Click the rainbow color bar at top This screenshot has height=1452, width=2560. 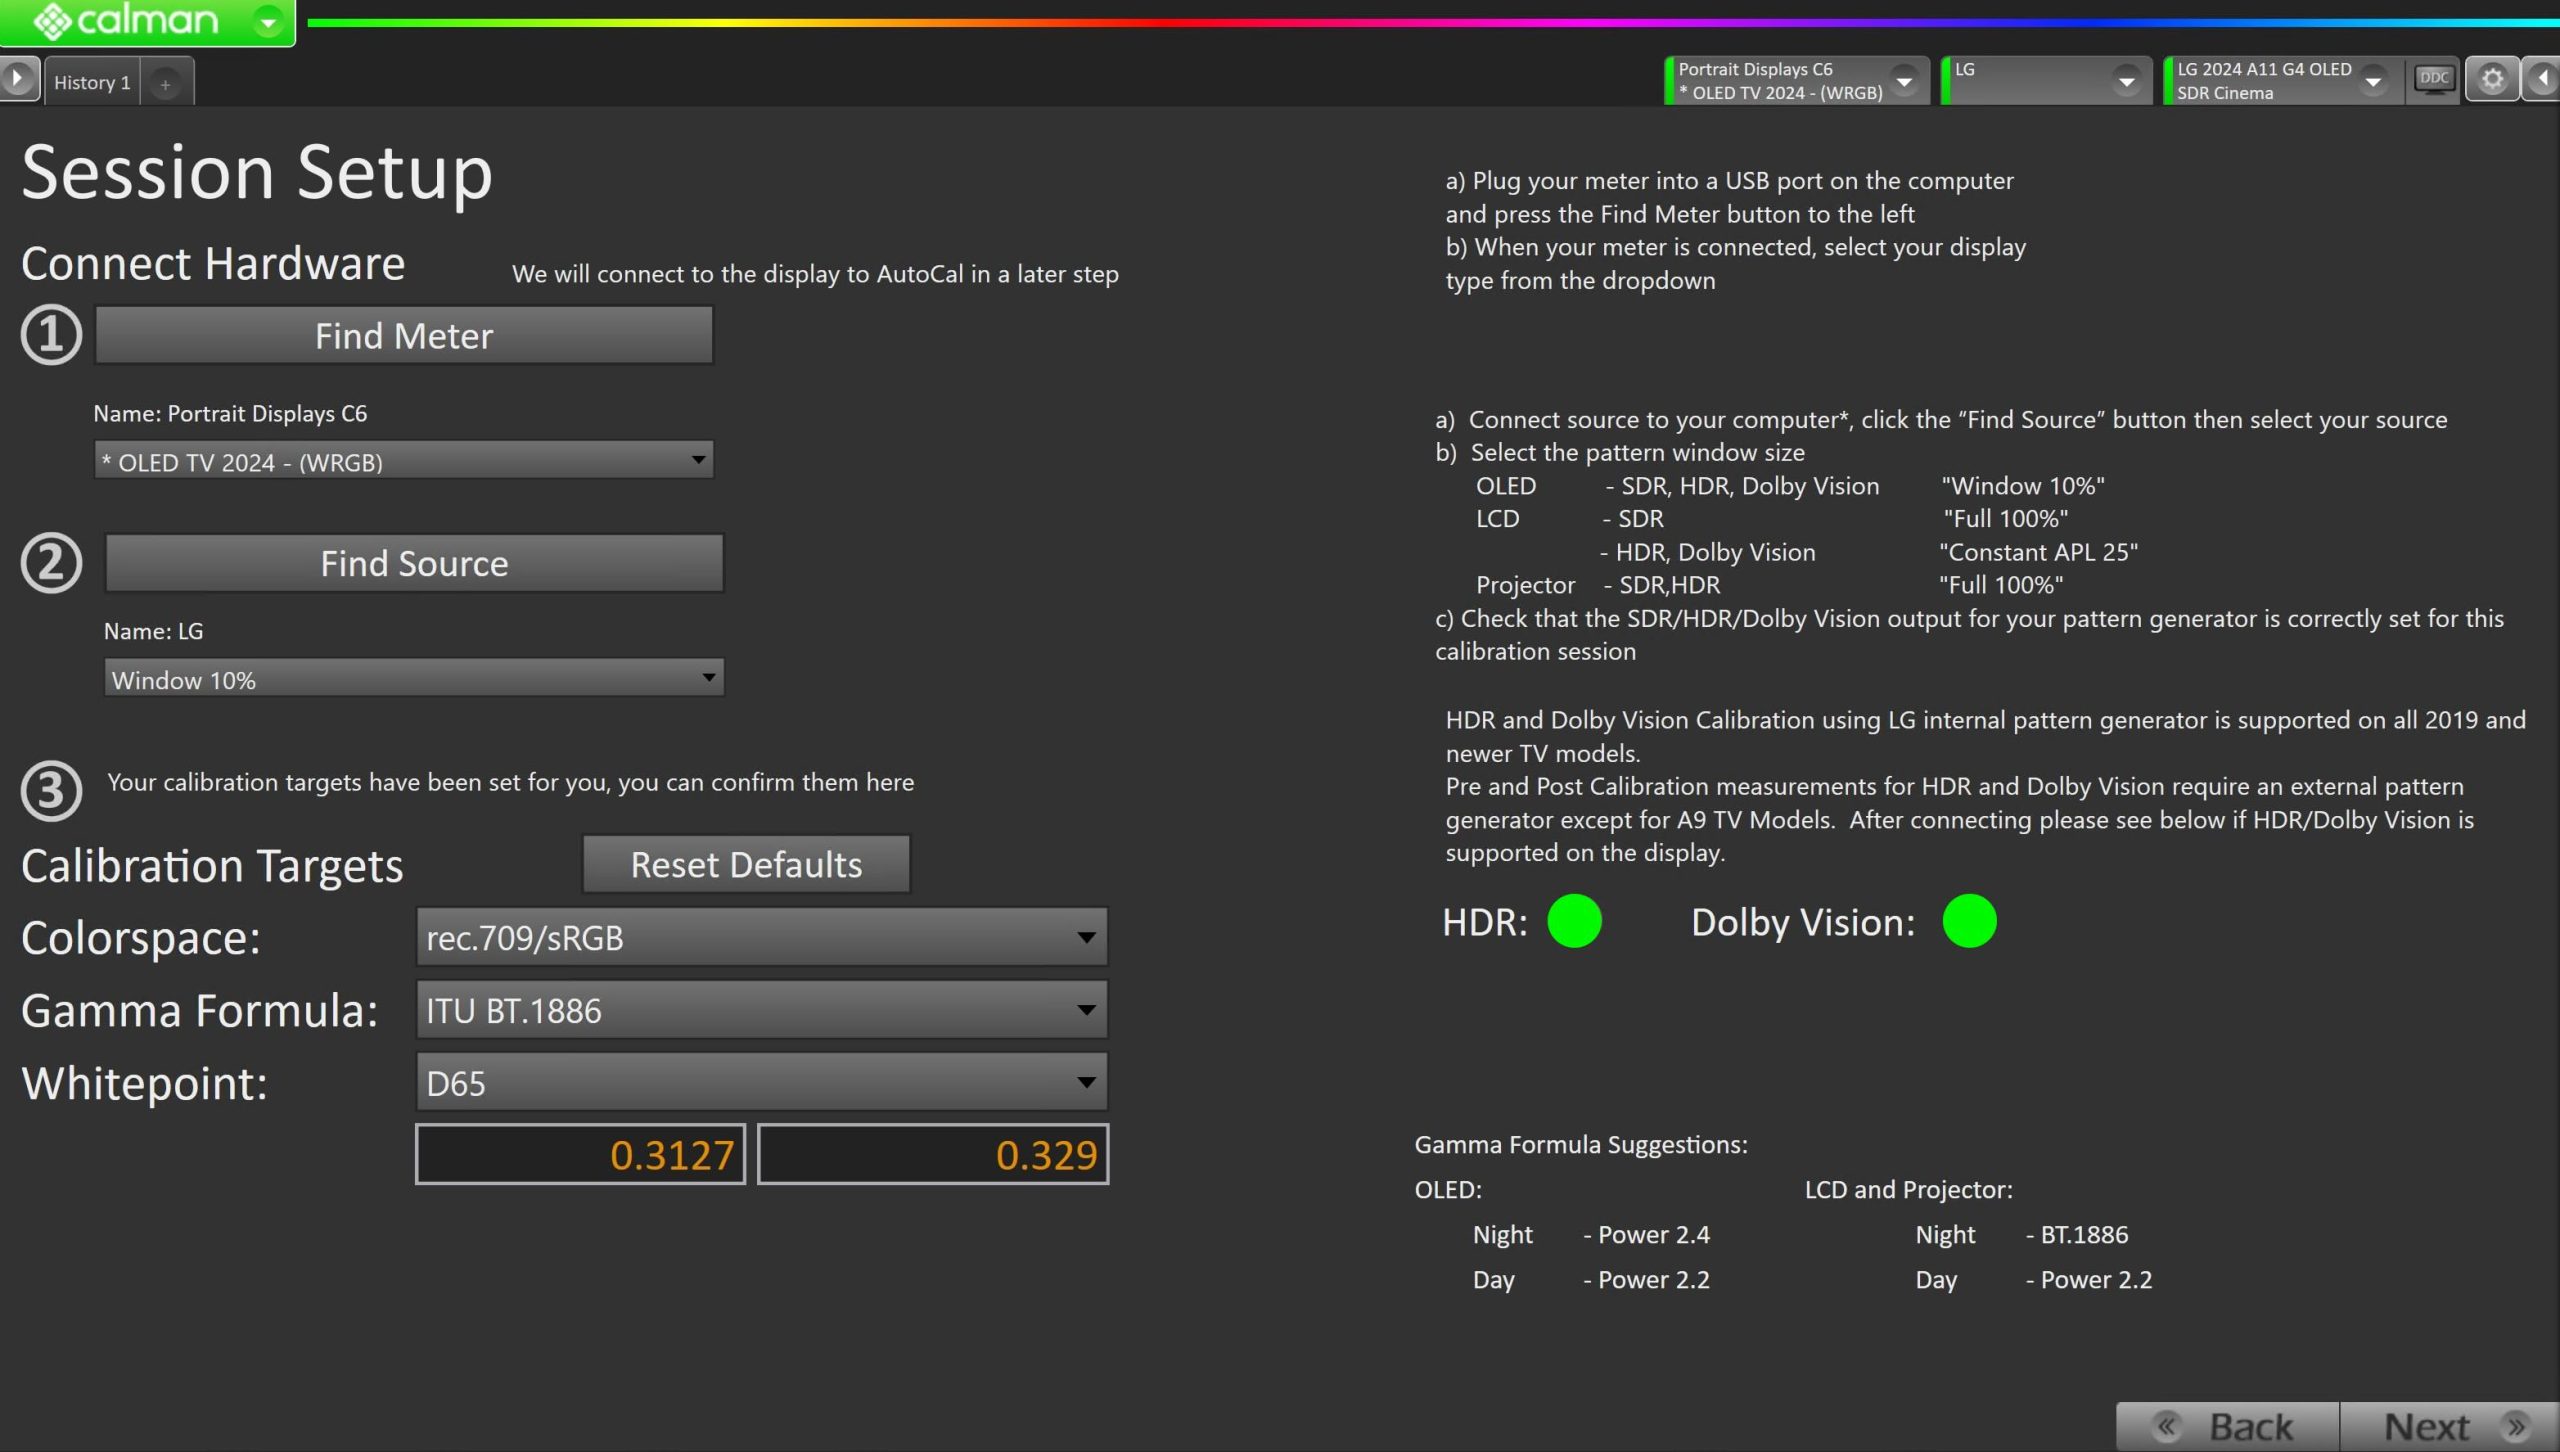[x=1433, y=21]
